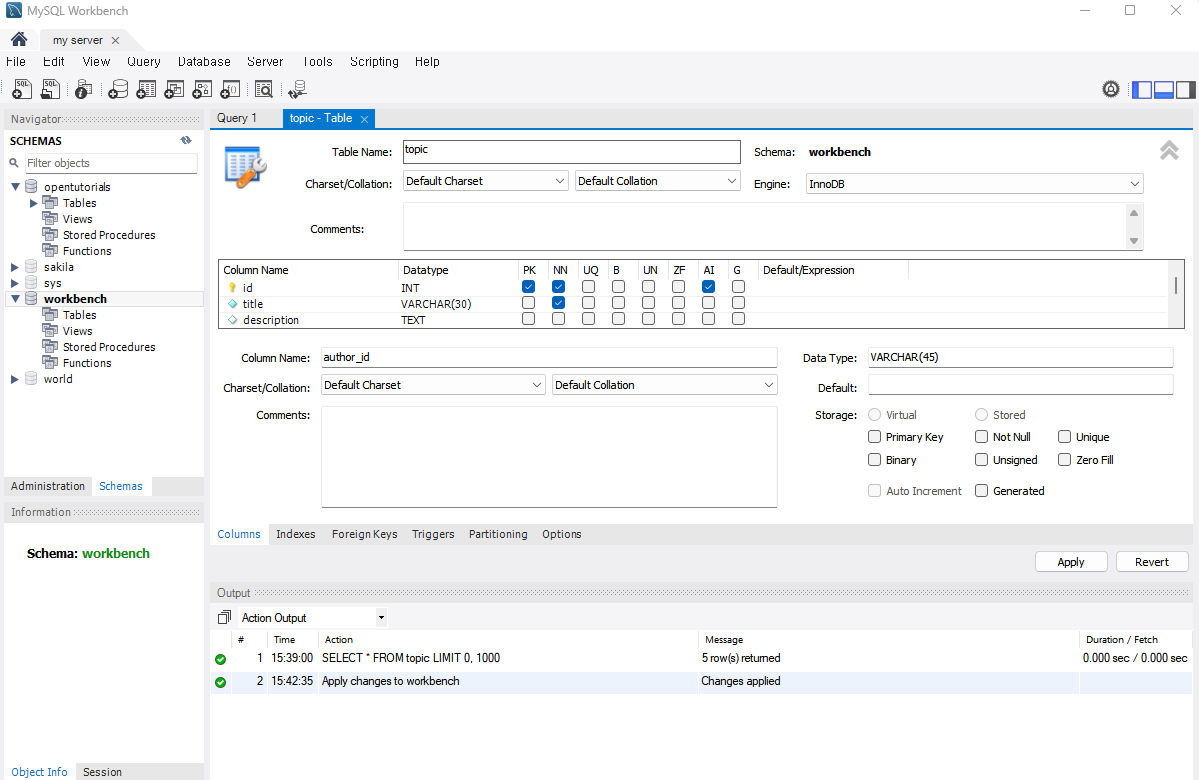Click the Apply button
The width and height of the screenshot is (1199, 780).
pos(1071,561)
